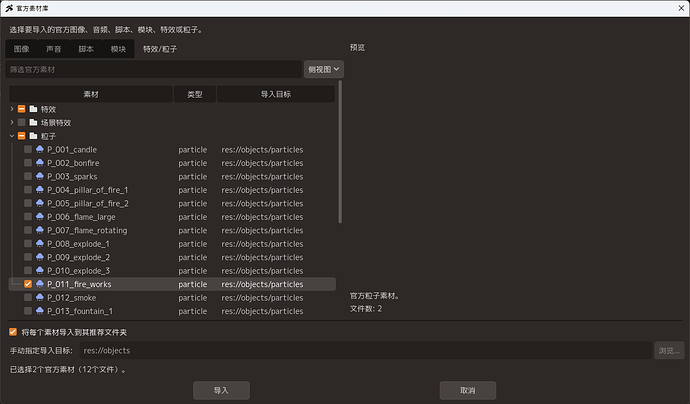Click the asset list vertical scrollbar
The height and width of the screenshot is (404, 690).
340,152
